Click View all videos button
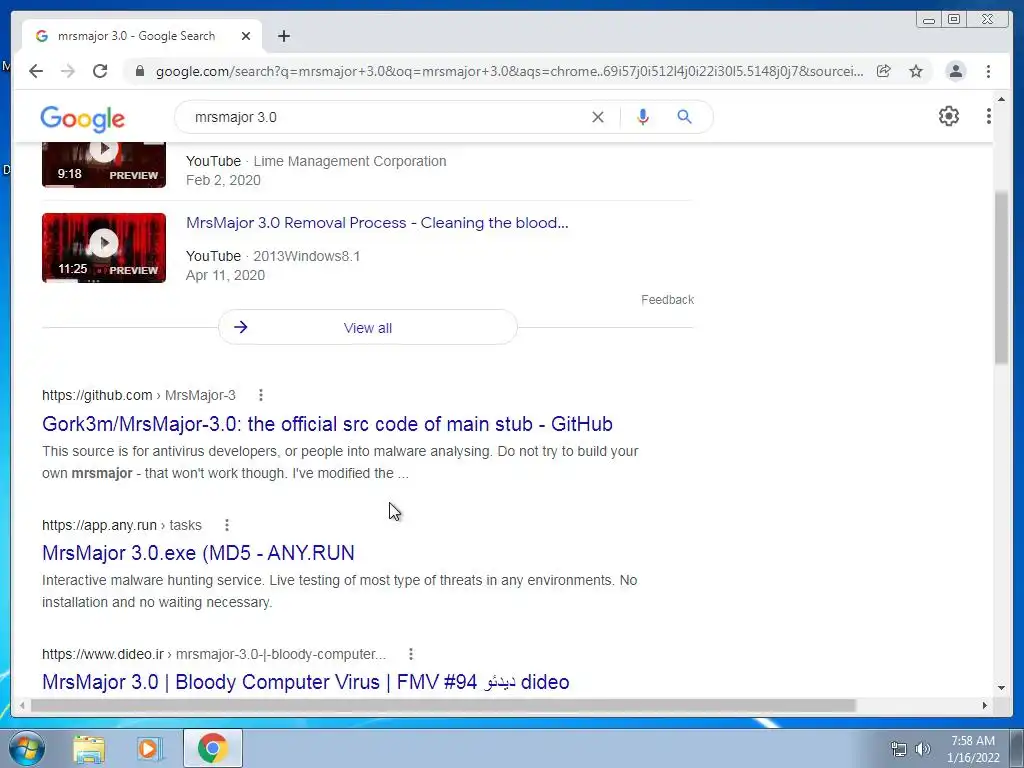This screenshot has height=768, width=1024. click(x=368, y=327)
